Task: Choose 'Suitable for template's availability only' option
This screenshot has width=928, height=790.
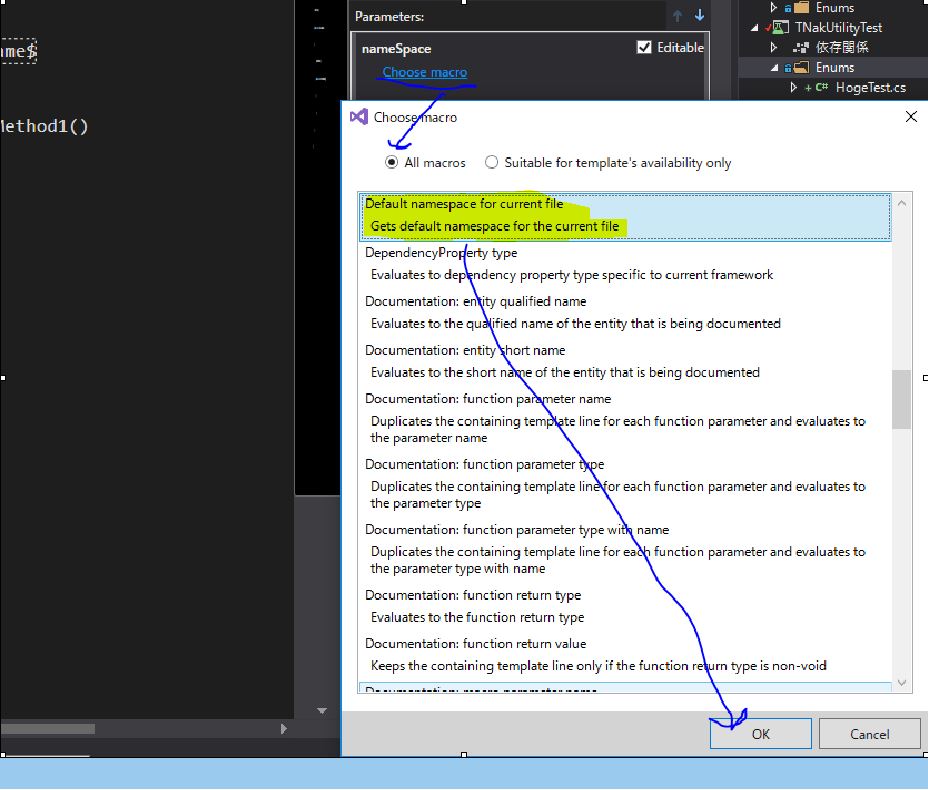Action: click(492, 162)
